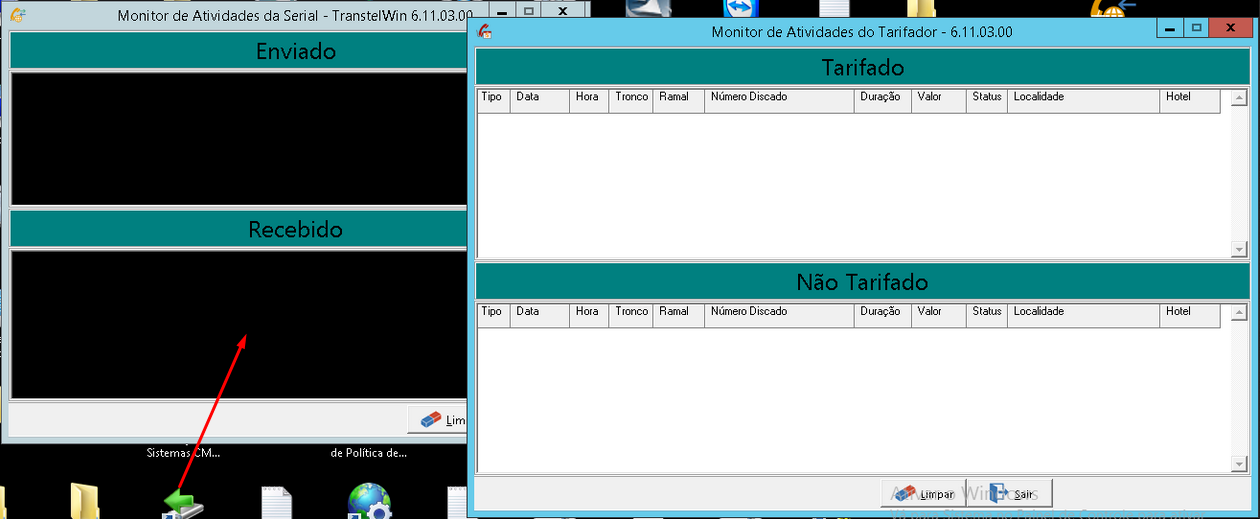Click inside the Enviado black output area

coord(238,139)
